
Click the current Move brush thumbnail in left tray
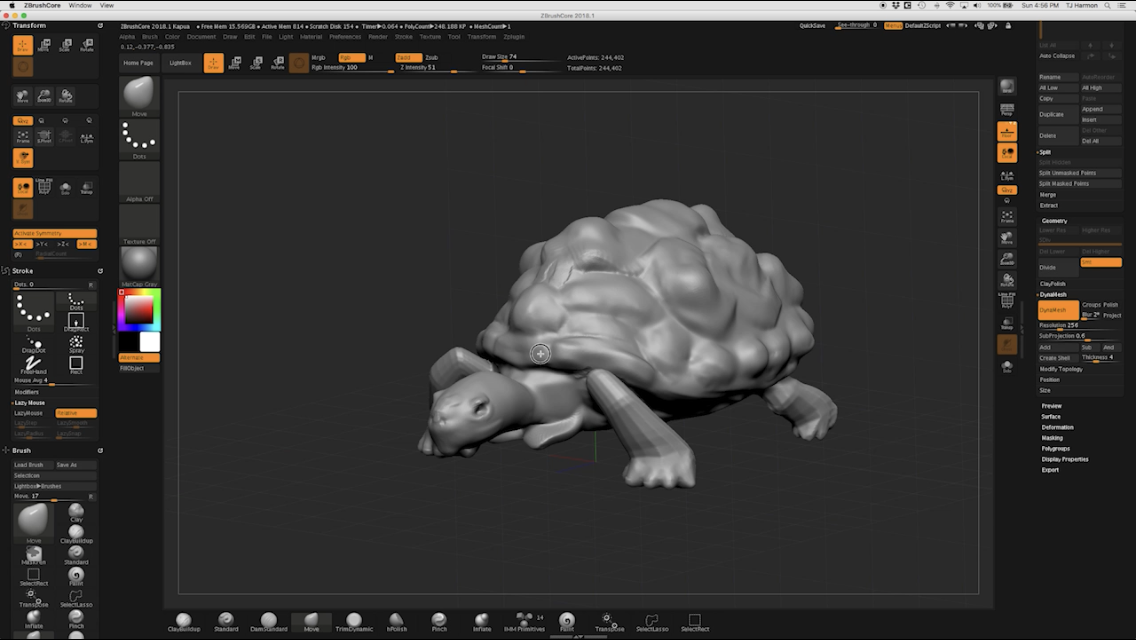pyautogui.click(x=139, y=96)
